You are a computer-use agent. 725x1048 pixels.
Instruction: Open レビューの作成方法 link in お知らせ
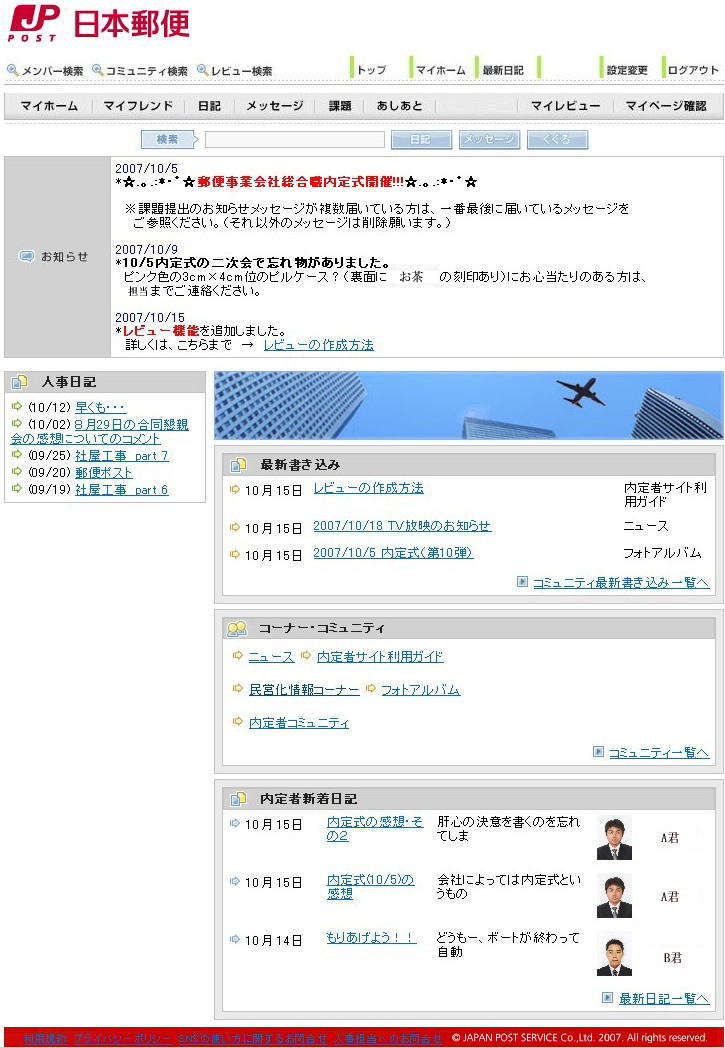click(318, 345)
